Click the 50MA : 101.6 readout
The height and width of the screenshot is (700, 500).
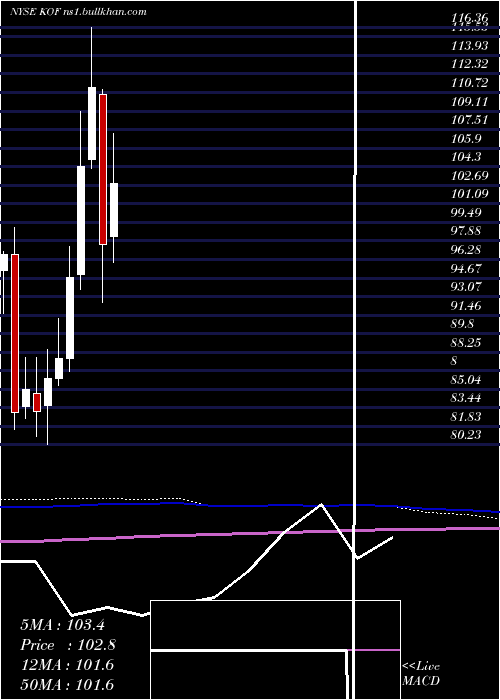point(67,684)
